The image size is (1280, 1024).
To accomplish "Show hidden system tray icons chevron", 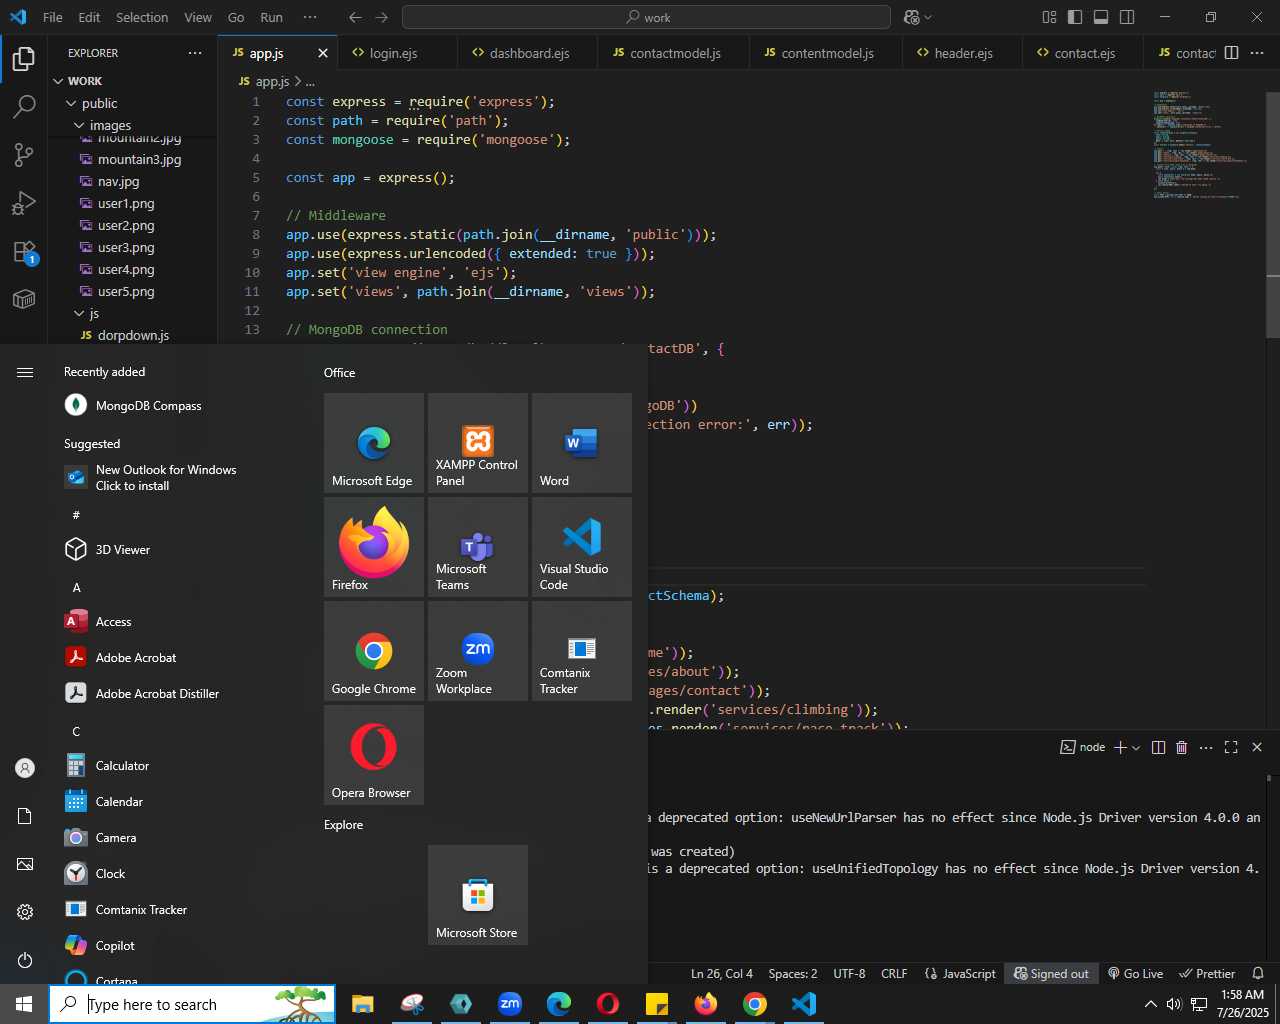I will (1151, 1004).
